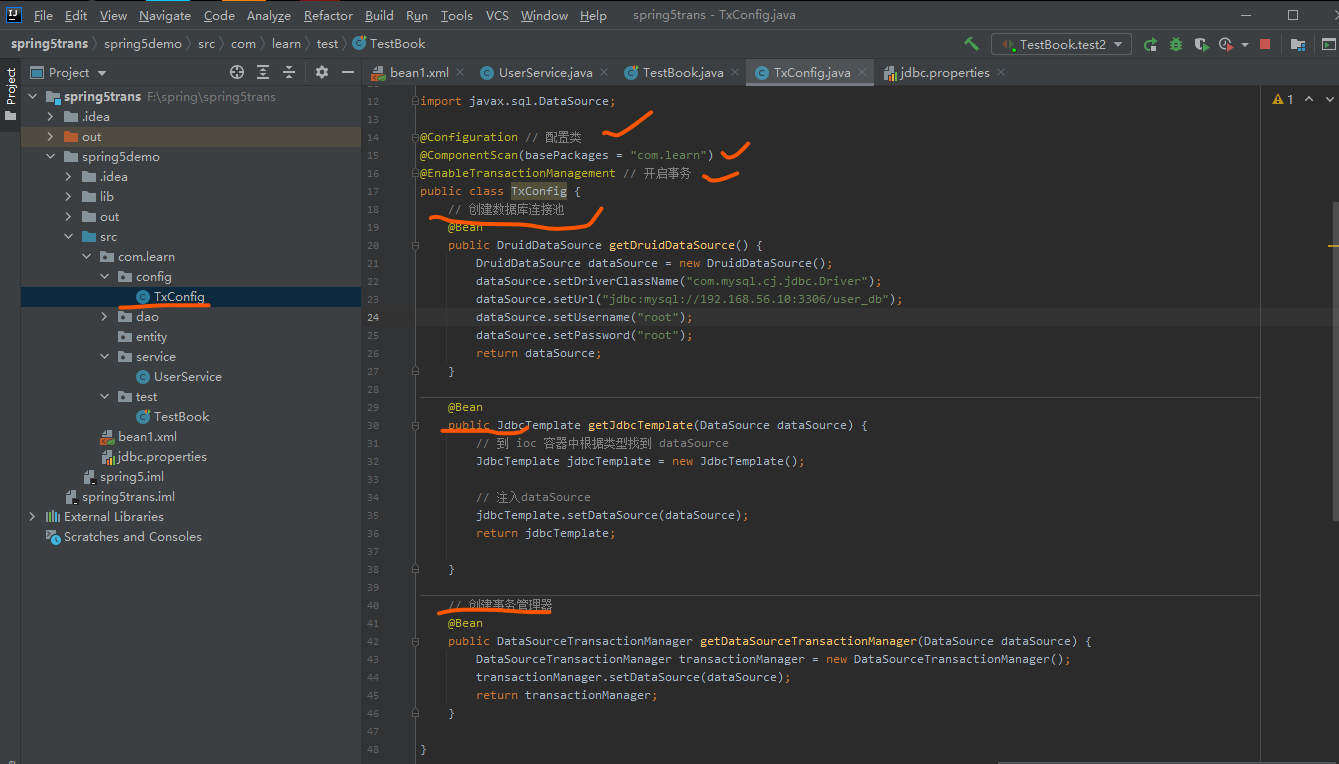Viewport: 1339px width, 764px height.
Task: Expand the dao package
Action: pos(104,317)
